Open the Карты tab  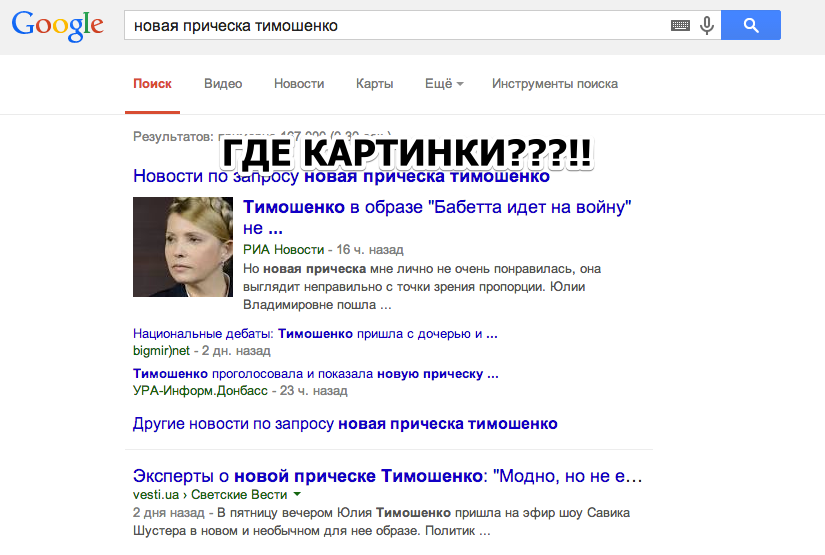point(375,84)
